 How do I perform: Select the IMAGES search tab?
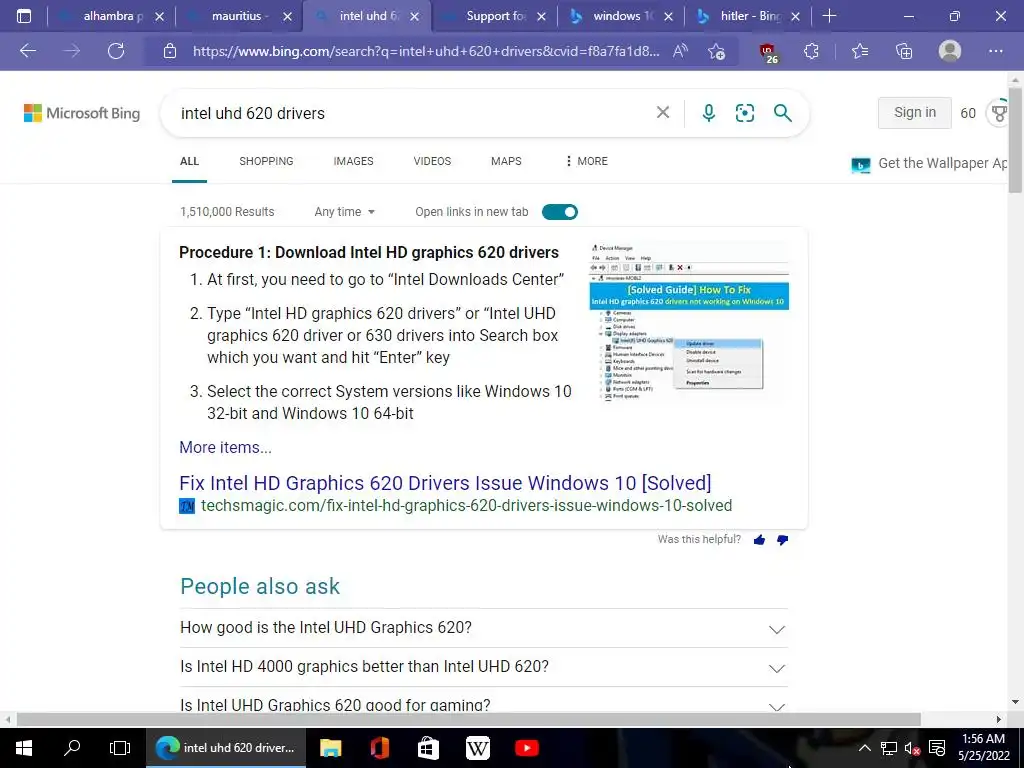tap(353, 161)
